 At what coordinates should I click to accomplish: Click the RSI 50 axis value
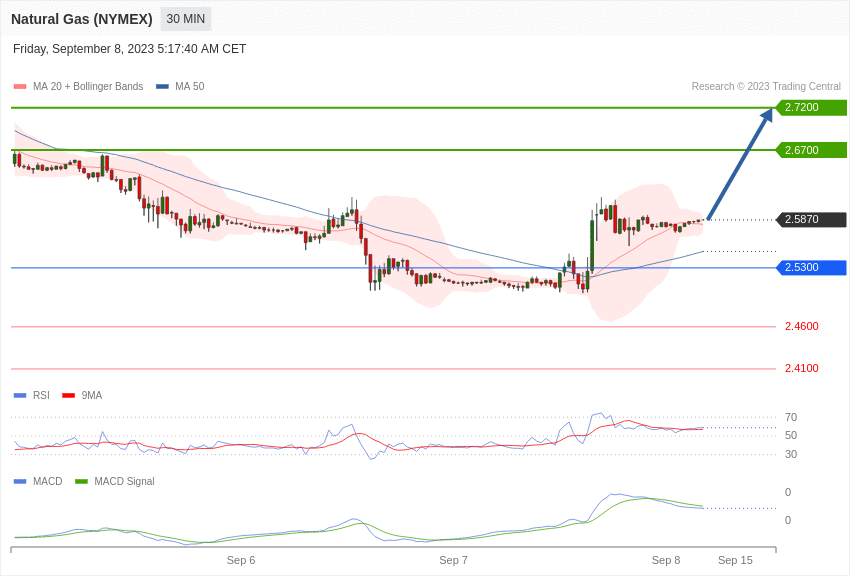[791, 435]
